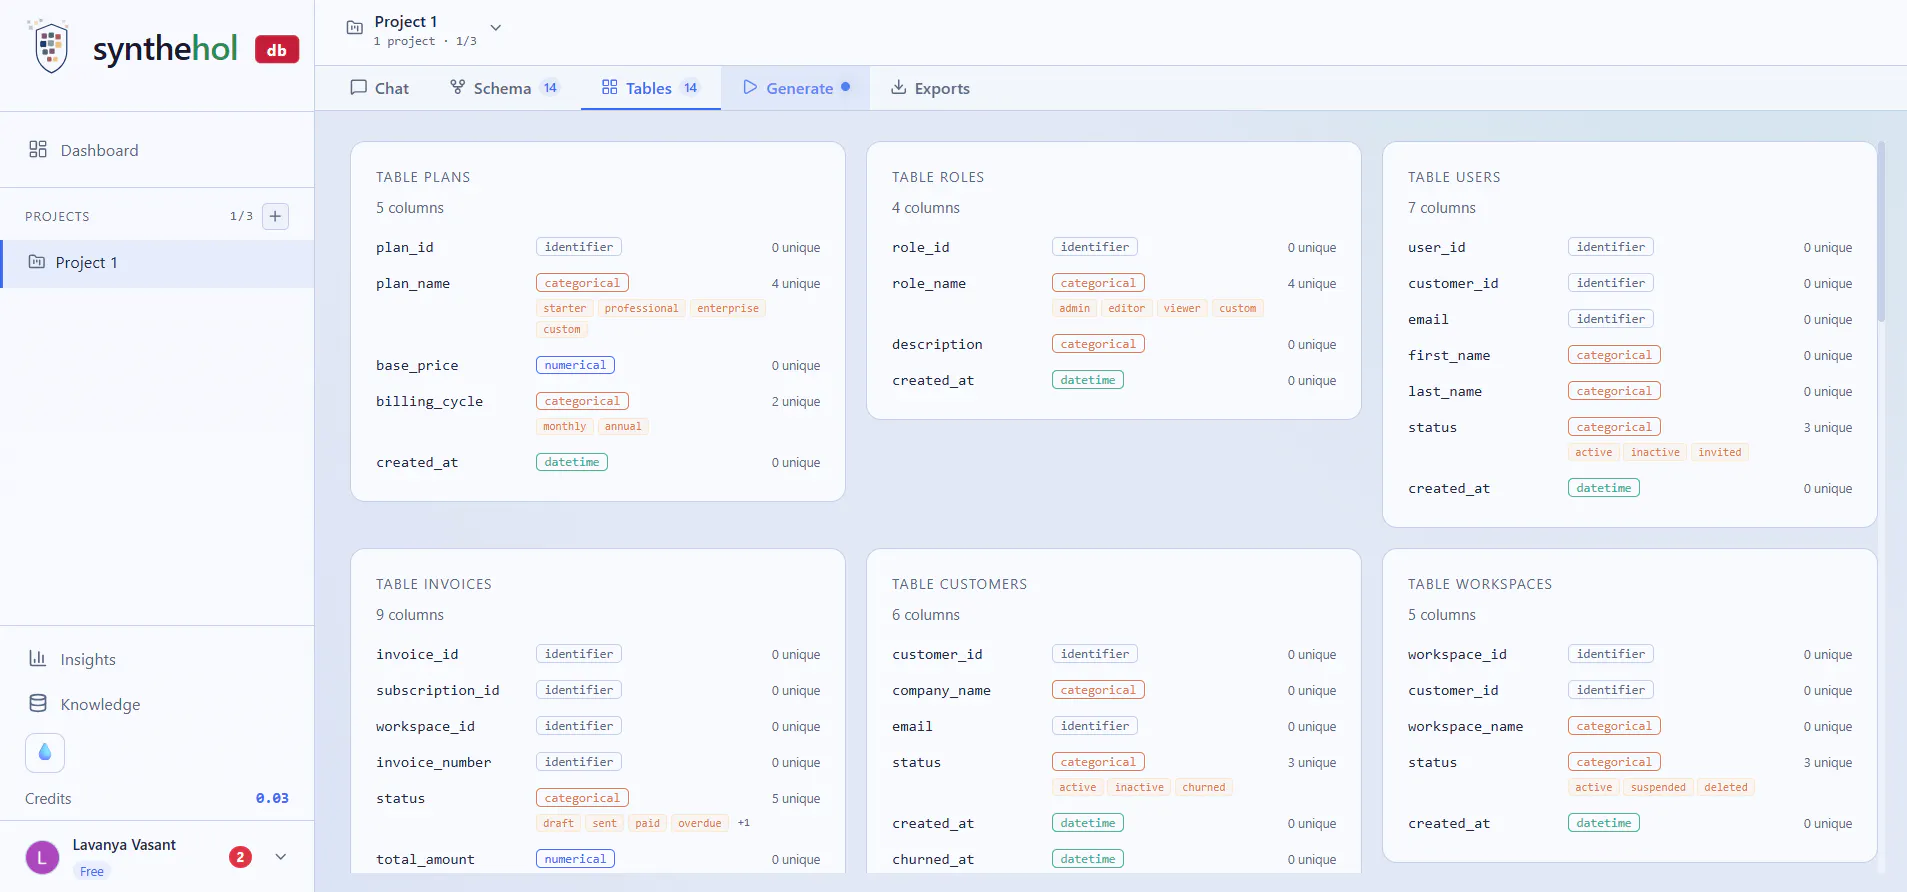Click the blue droplet credits icon
This screenshot has height=892, width=1907.
[x=45, y=752]
